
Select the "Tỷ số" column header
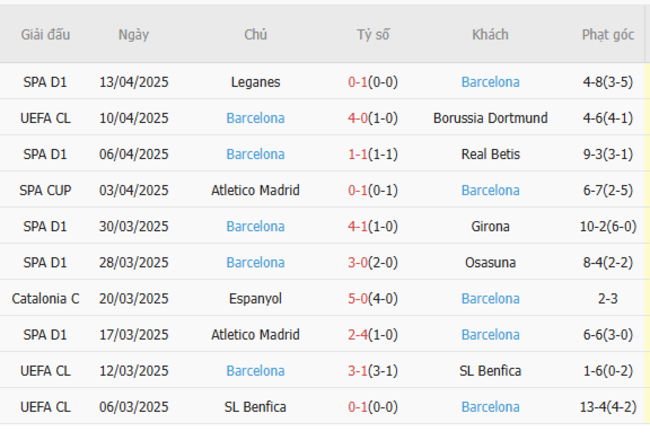pyautogui.click(x=372, y=35)
